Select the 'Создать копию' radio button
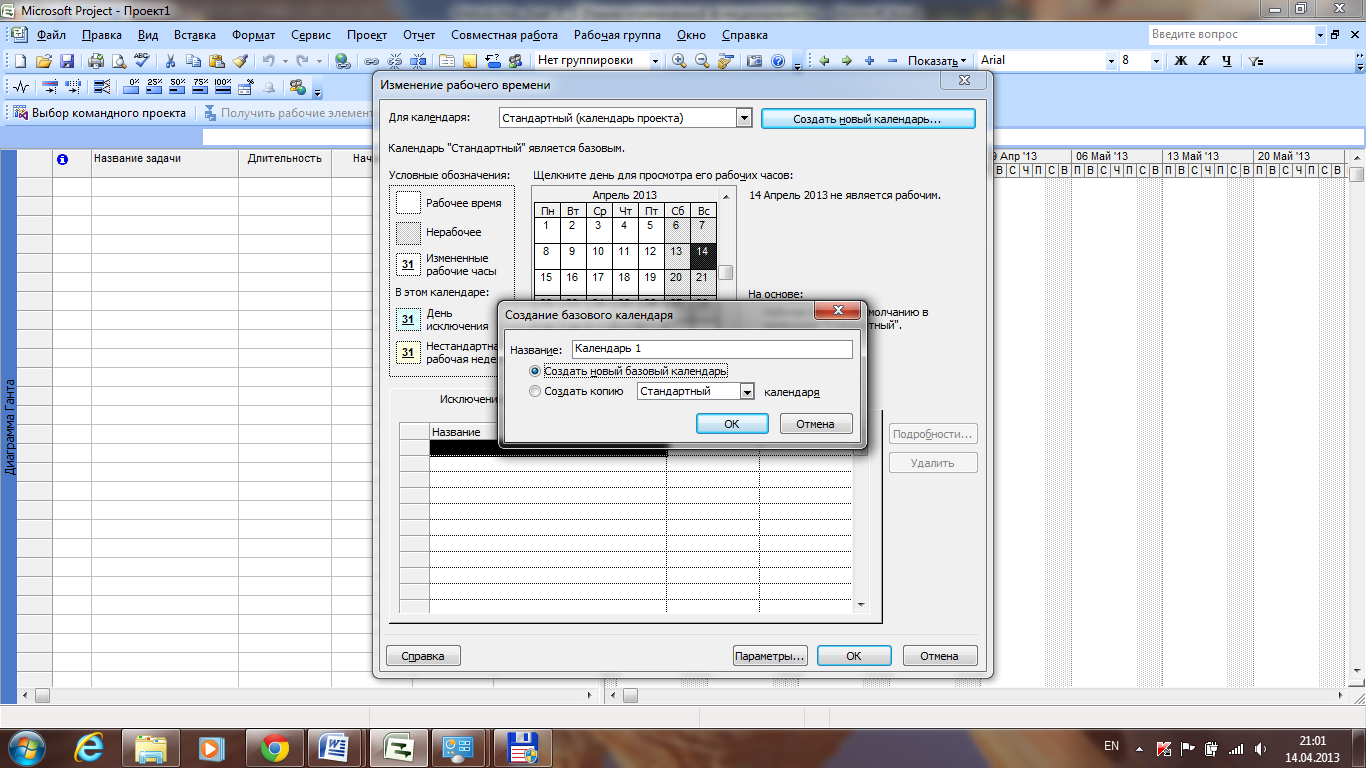This screenshot has width=1366, height=768. pyautogui.click(x=535, y=392)
